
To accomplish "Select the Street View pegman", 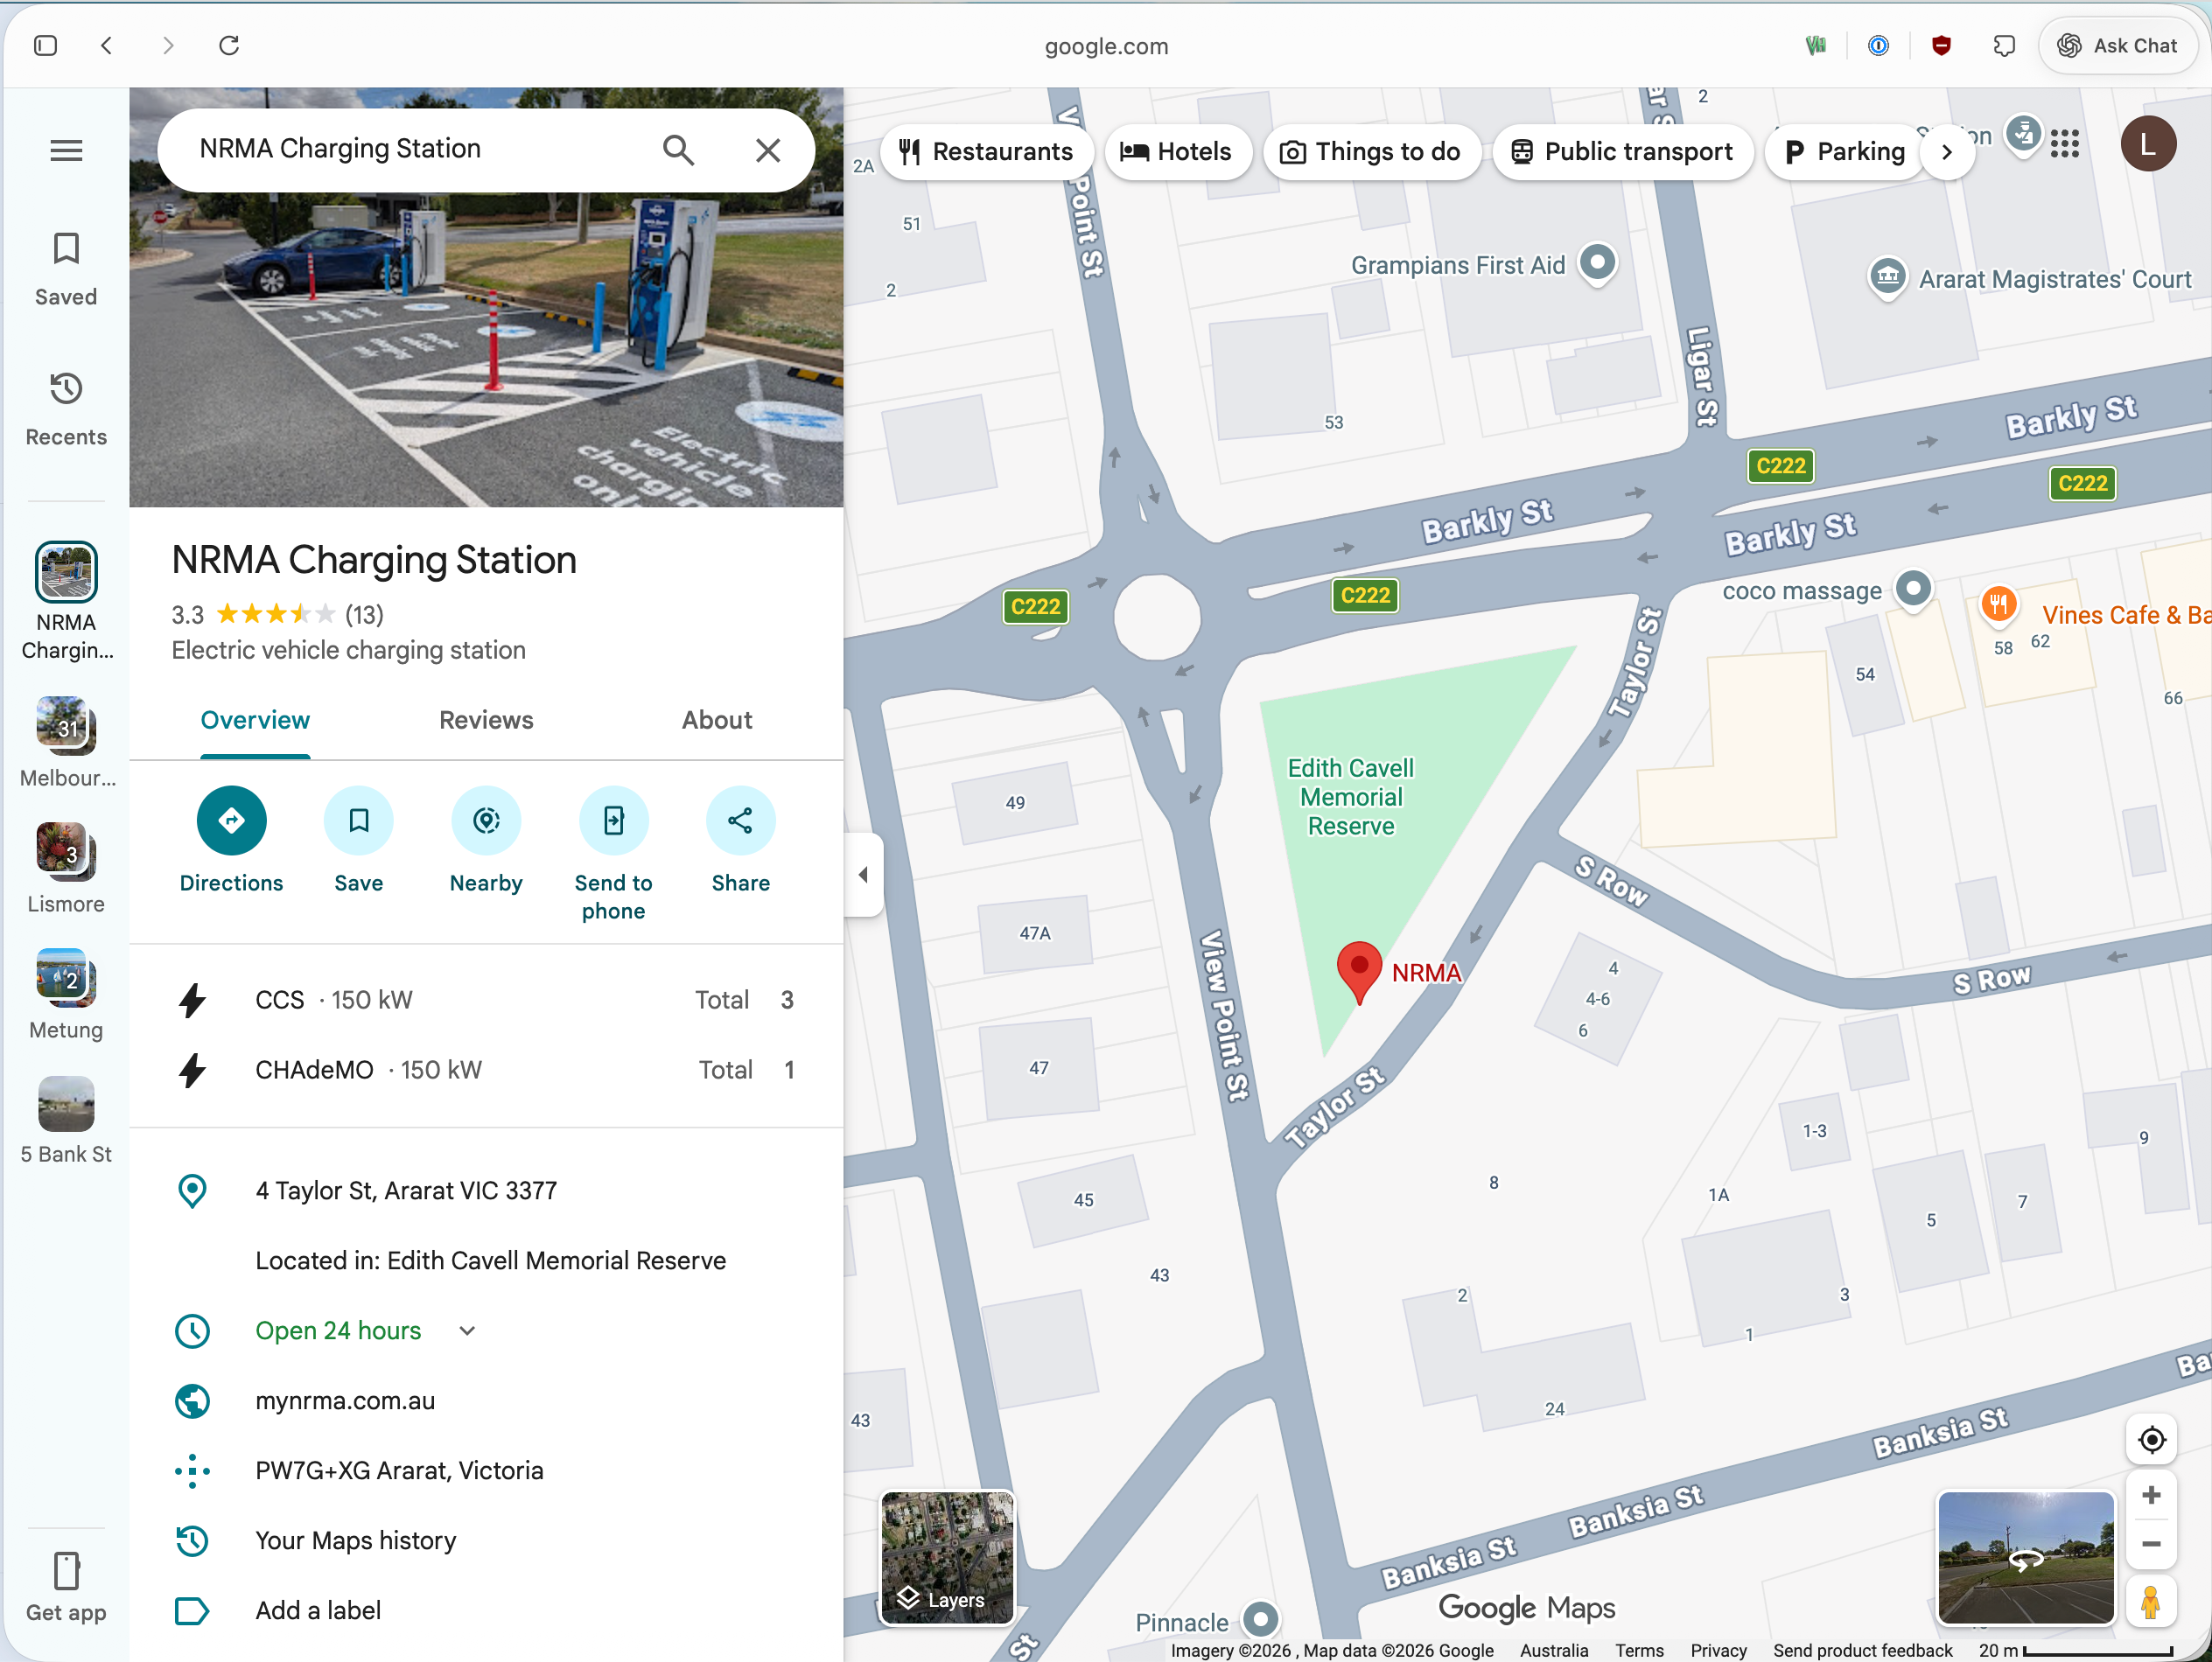I will pyautogui.click(x=2151, y=1602).
